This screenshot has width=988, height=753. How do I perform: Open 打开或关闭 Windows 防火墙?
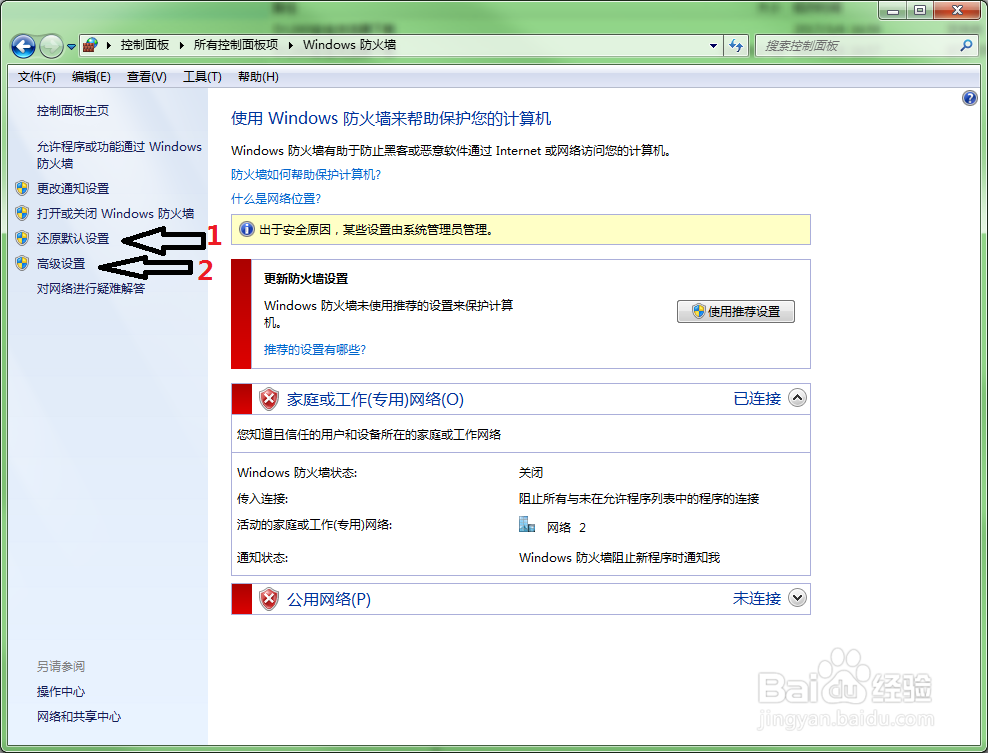click(115, 214)
